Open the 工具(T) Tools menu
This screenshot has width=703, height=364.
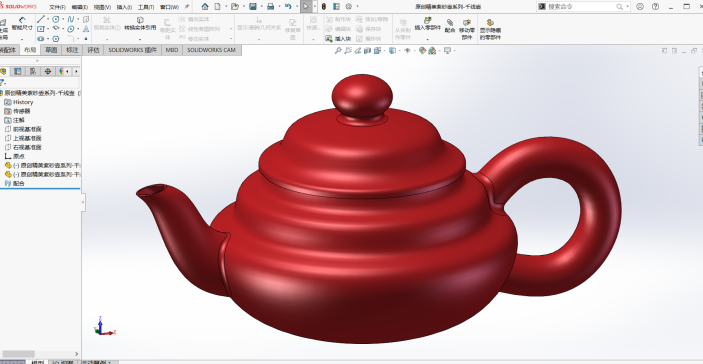146,7
